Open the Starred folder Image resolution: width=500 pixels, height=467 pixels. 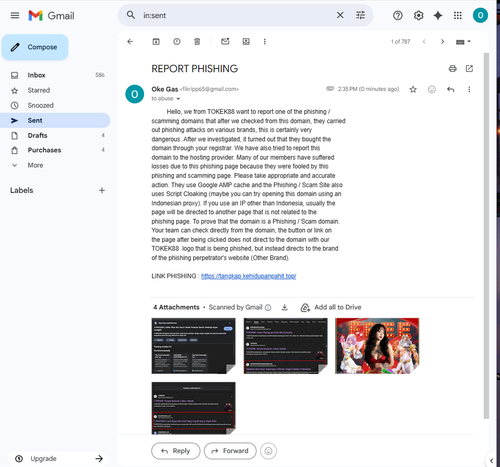pyautogui.click(x=55, y=90)
